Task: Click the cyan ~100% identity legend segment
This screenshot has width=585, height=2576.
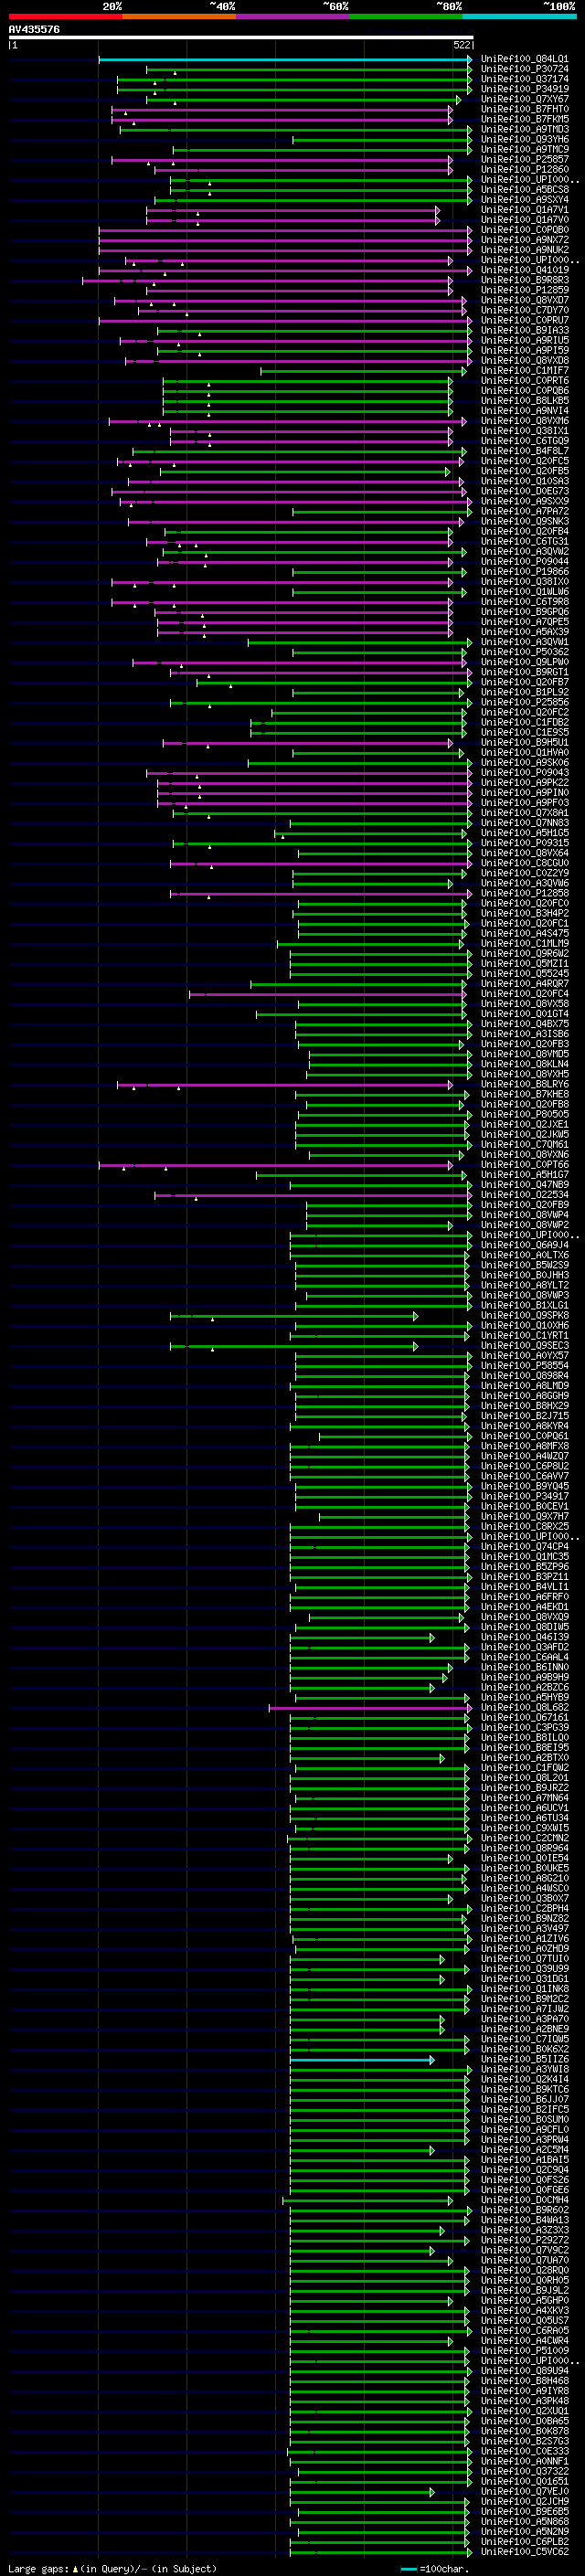Action: pyautogui.click(x=519, y=16)
